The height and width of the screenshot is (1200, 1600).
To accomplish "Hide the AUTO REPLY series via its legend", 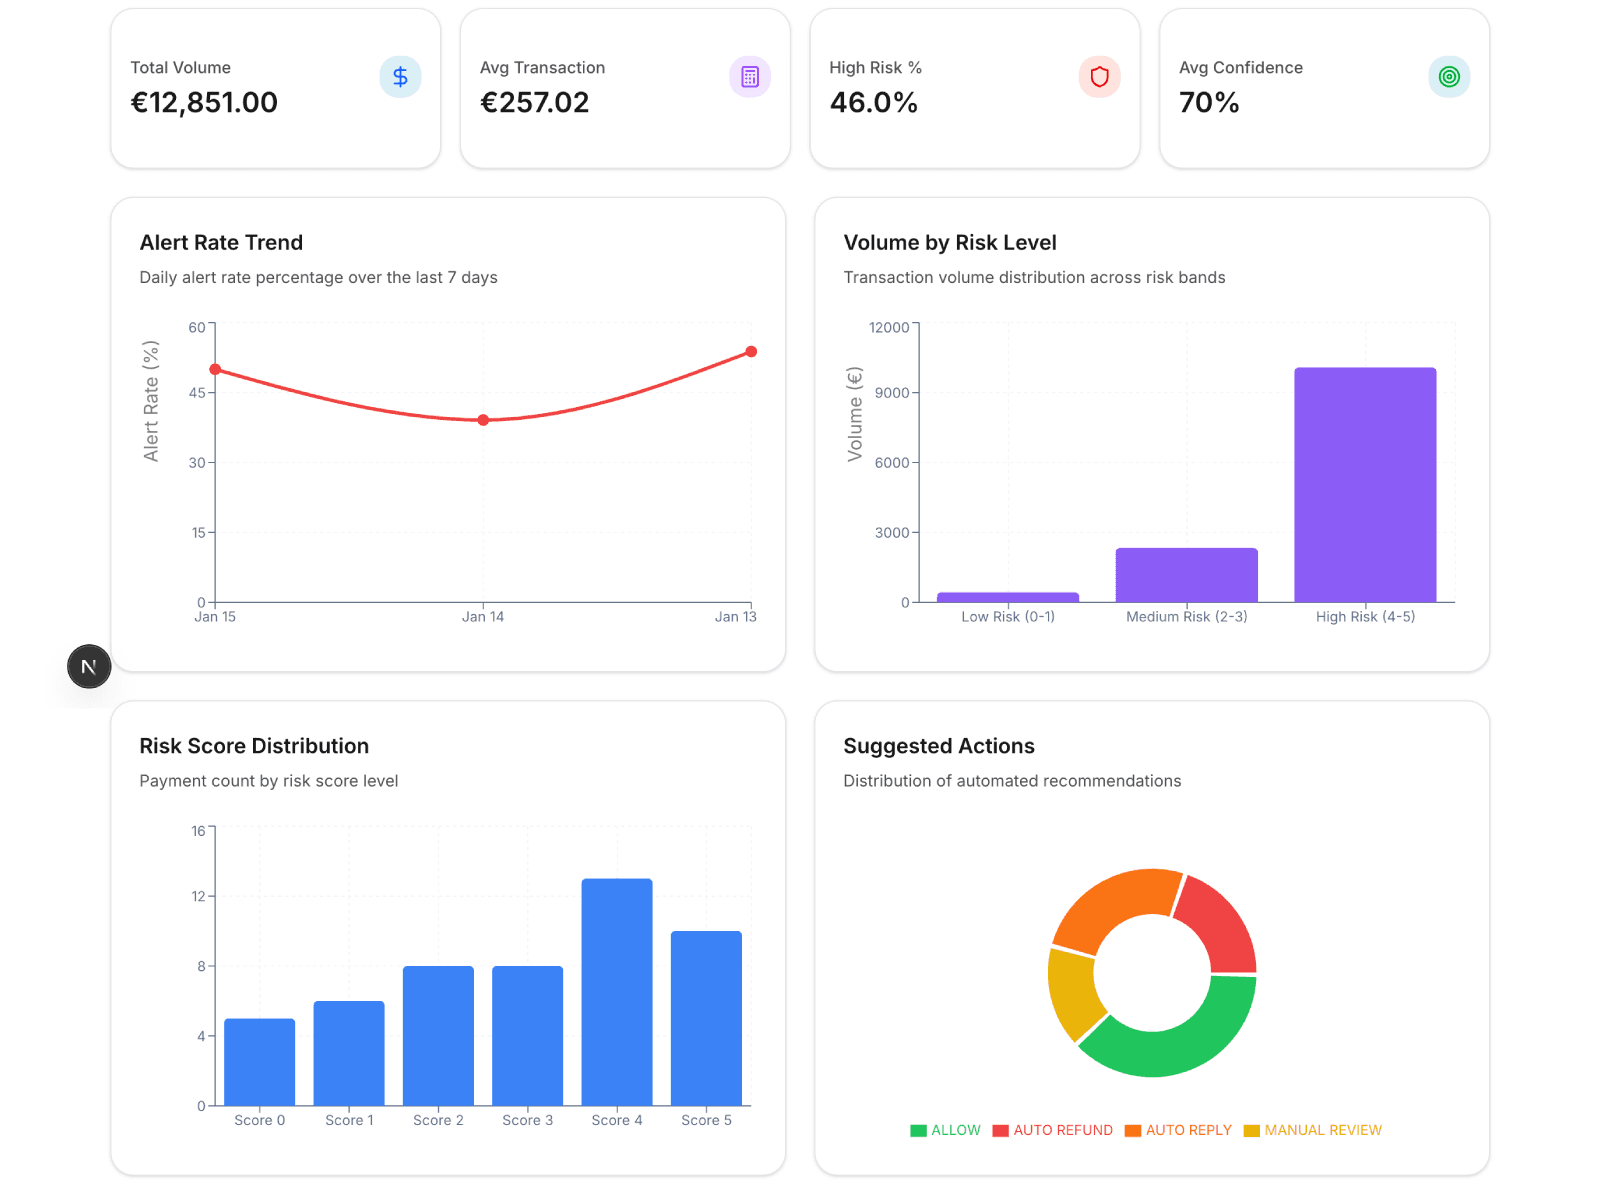I will [1178, 1130].
